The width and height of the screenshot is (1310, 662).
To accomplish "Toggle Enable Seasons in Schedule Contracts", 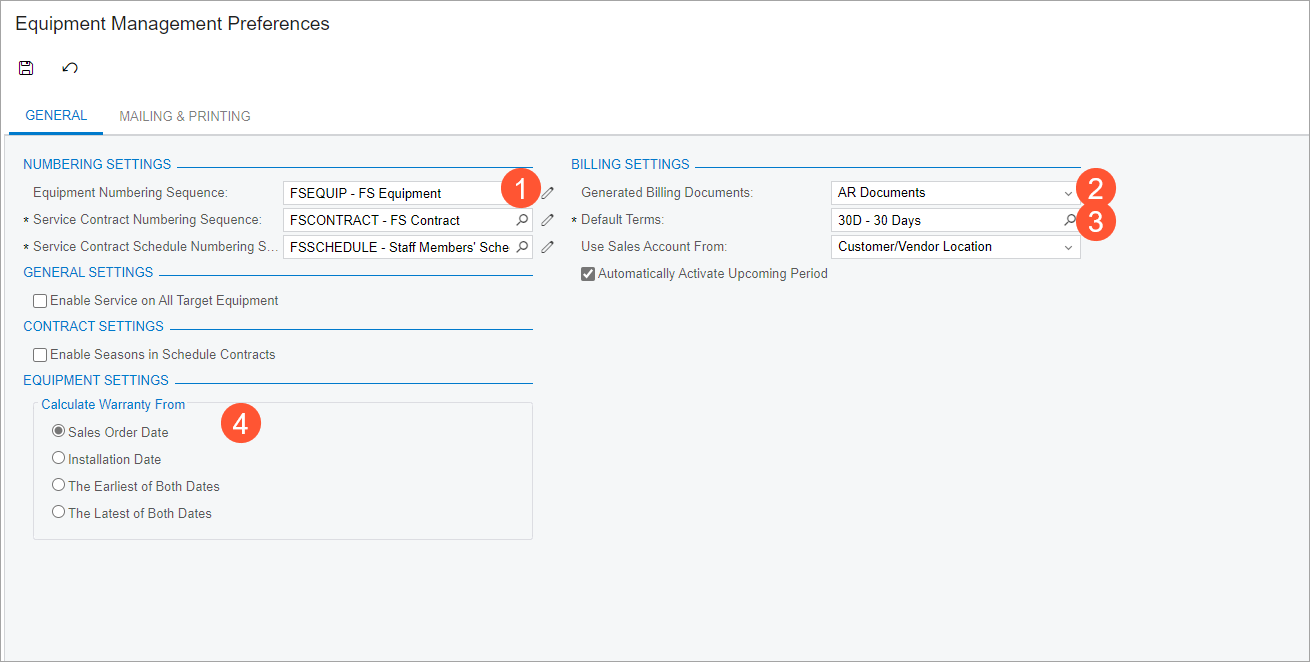I will (x=40, y=355).
